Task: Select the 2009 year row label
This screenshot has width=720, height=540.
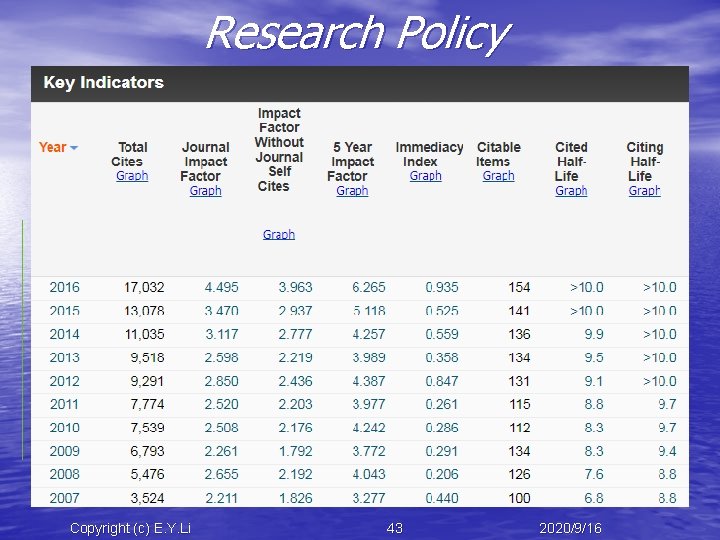Action: coord(64,451)
